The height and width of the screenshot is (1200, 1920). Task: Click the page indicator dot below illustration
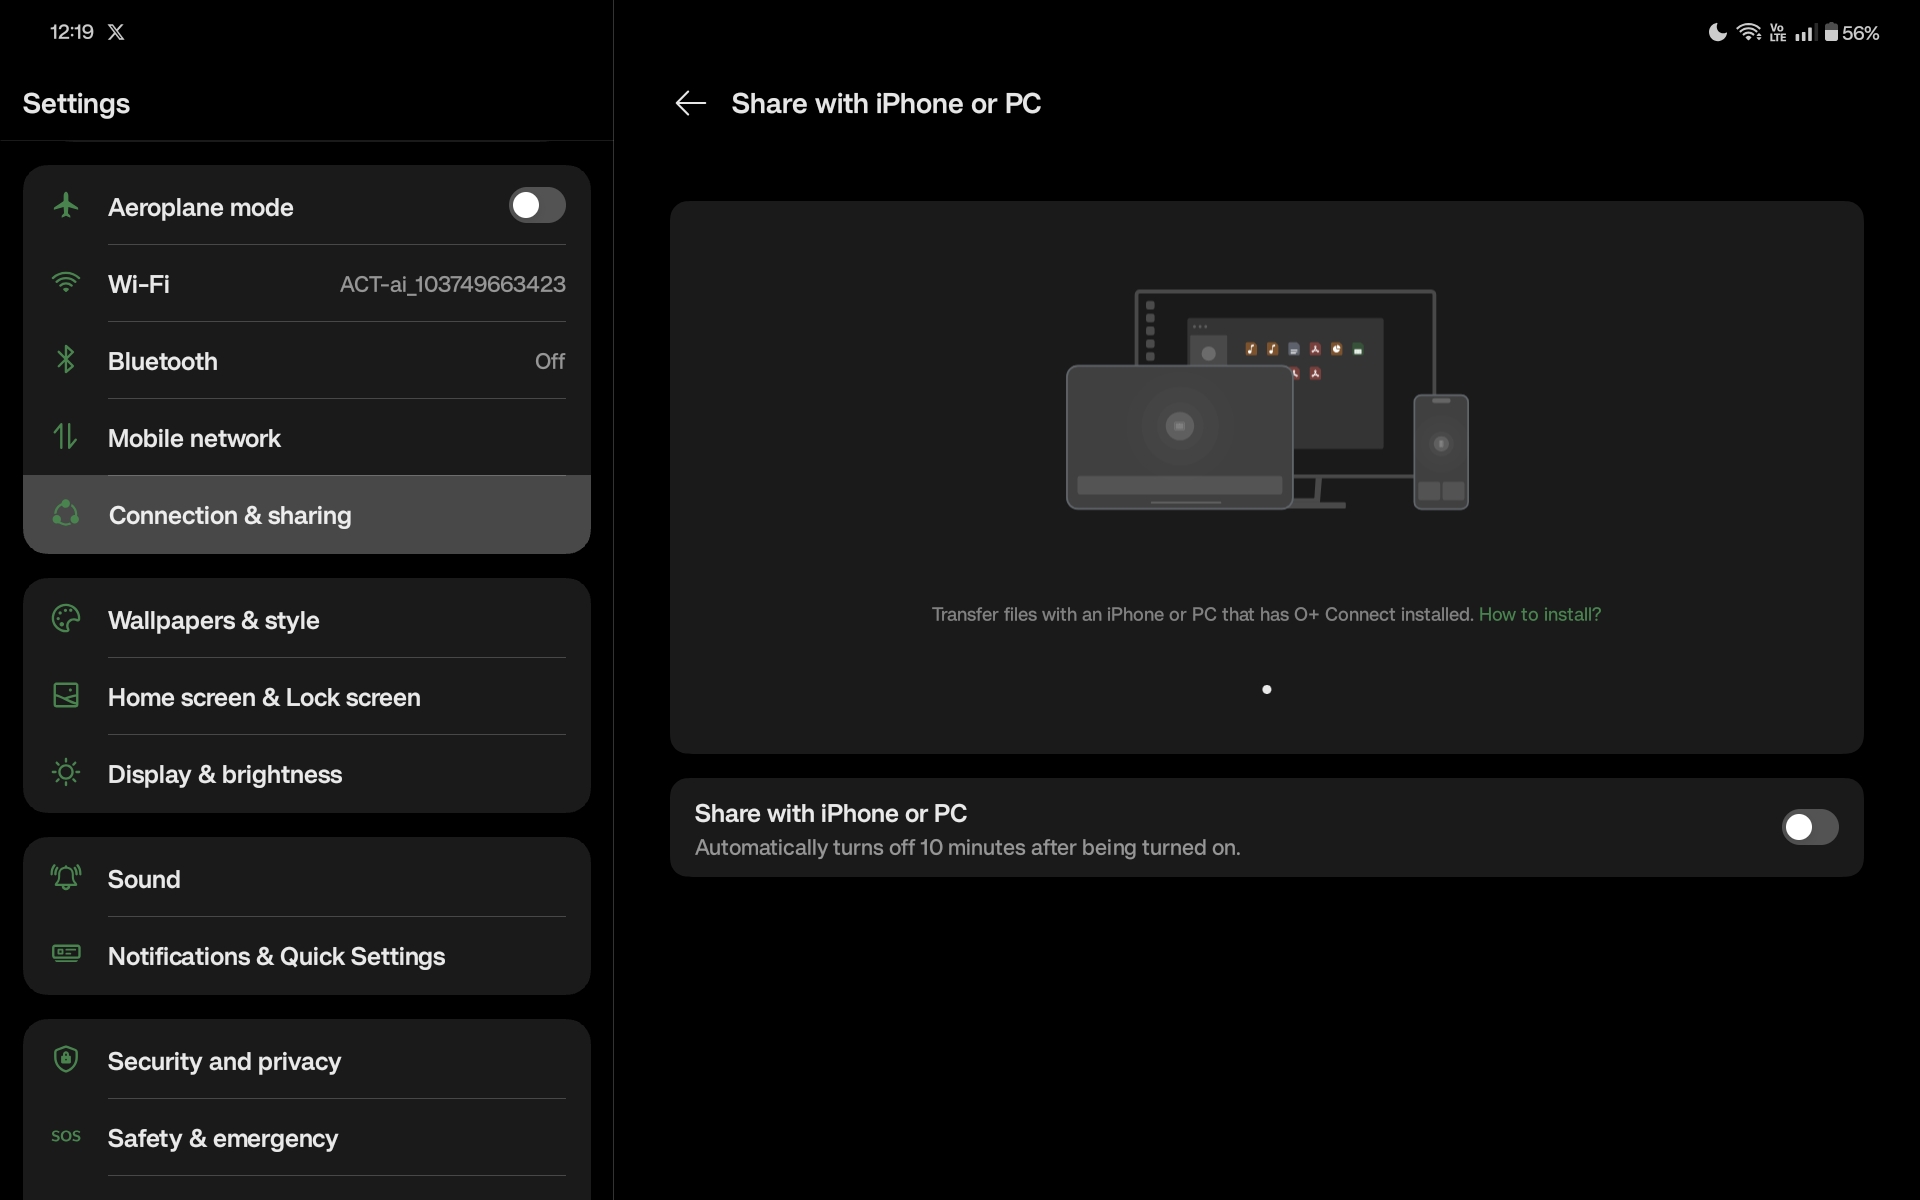point(1267,689)
